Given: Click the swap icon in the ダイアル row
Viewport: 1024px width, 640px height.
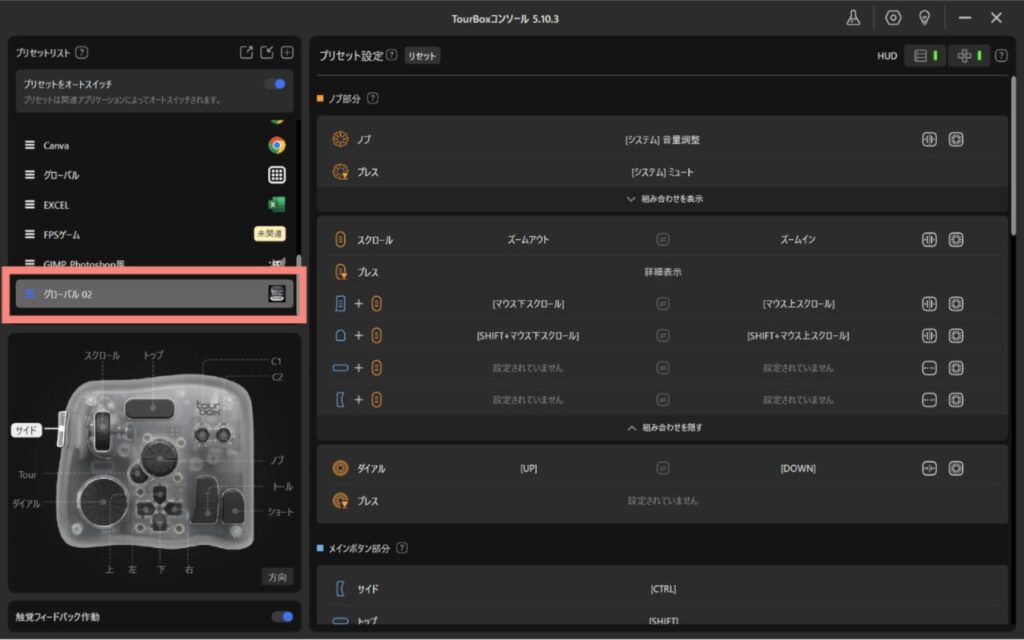Looking at the screenshot, I should point(662,468).
